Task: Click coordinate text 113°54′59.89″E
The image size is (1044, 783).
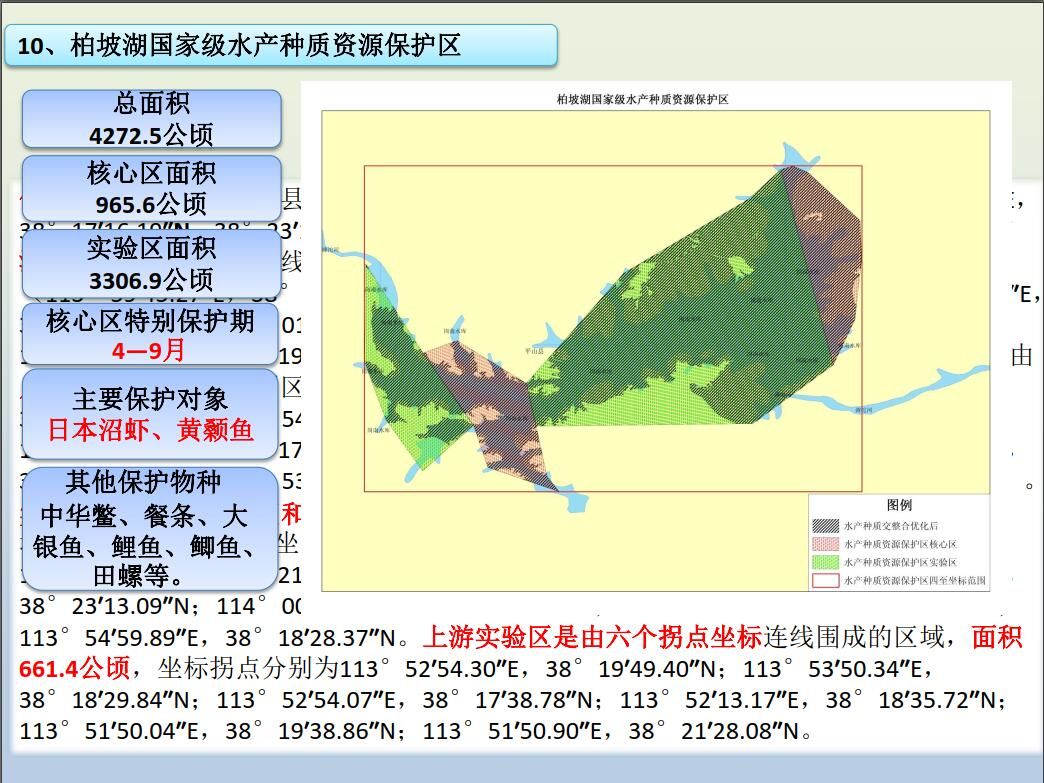Action: point(109,638)
